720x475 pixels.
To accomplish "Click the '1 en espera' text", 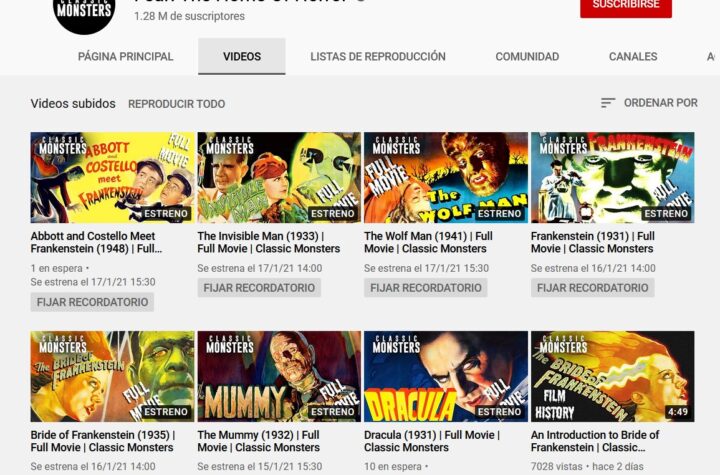I will (56, 268).
